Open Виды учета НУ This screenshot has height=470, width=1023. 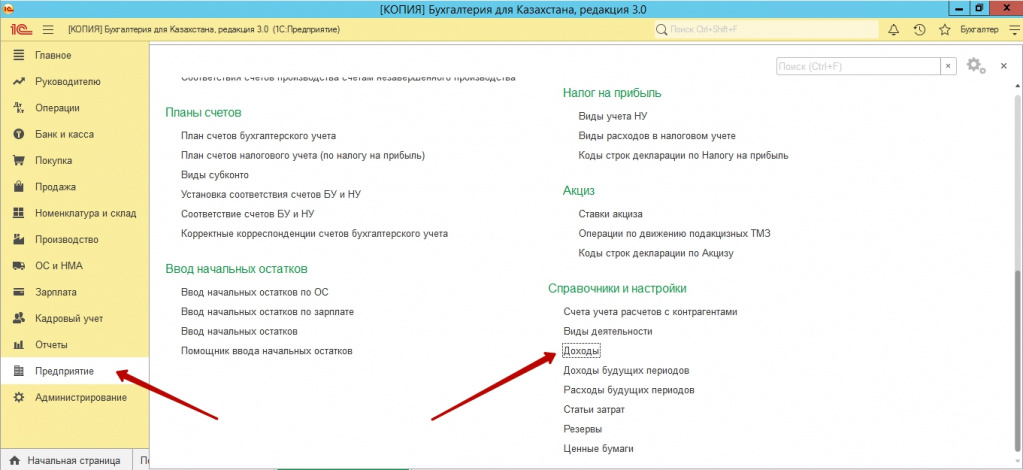tap(613, 116)
